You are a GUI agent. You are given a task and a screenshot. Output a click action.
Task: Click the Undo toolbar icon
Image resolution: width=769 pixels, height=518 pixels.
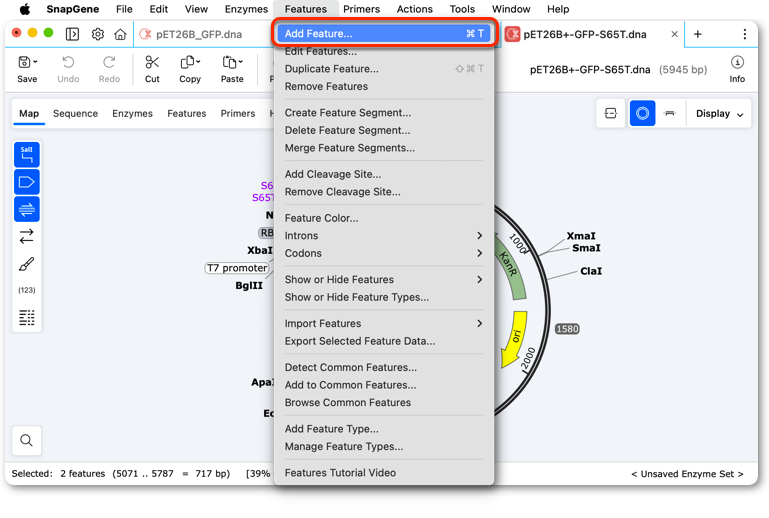(x=68, y=62)
